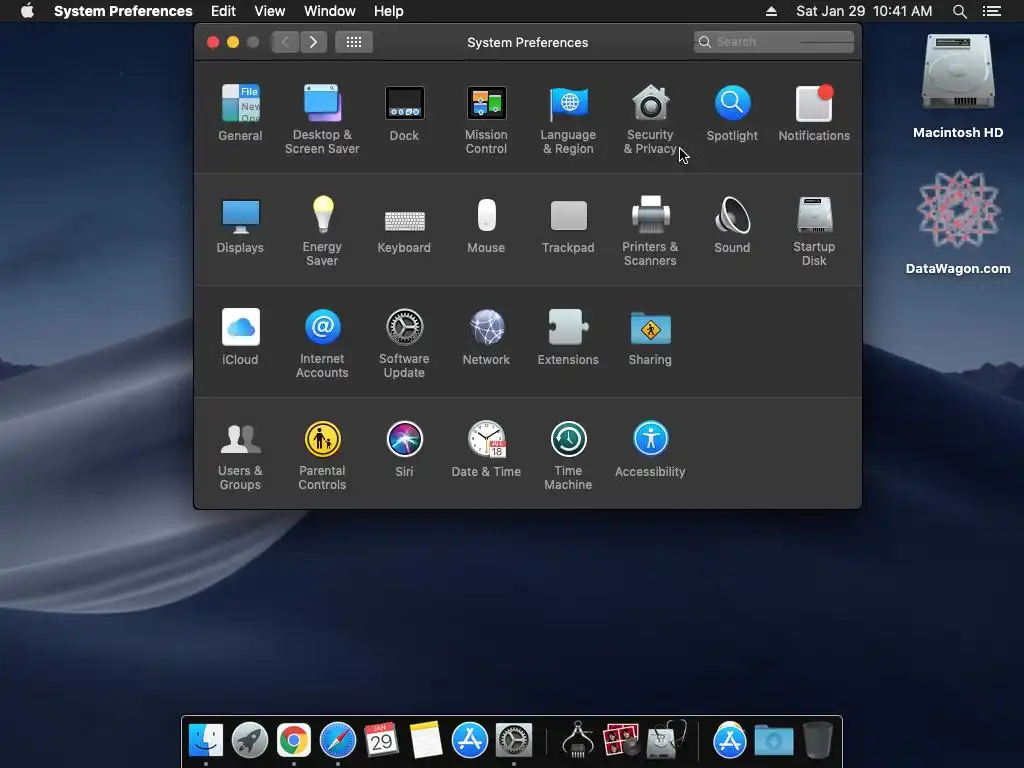Open Security & Privacy preferences
The image size is (1024, 768).
(650, 120)
